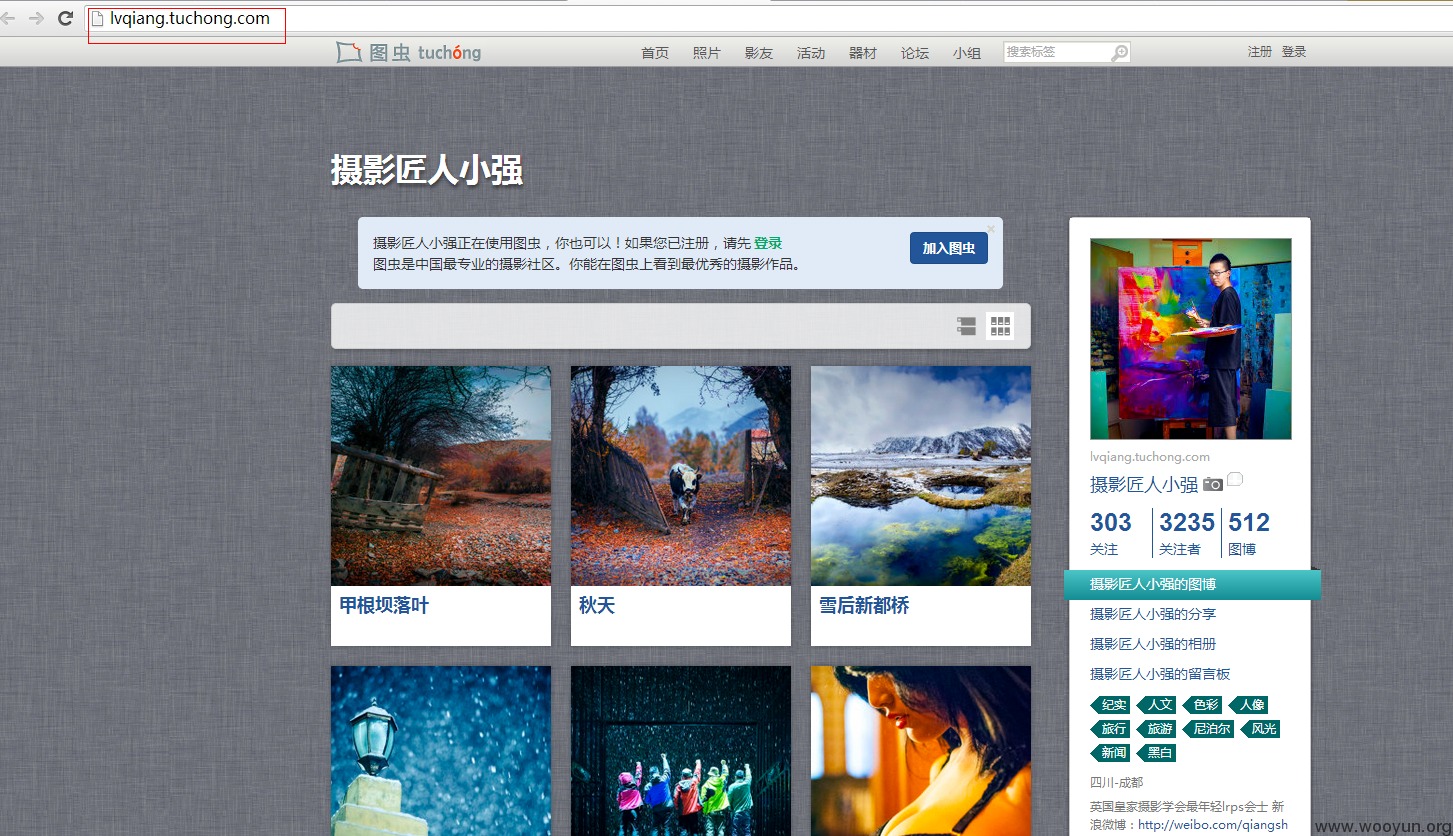Click the browser forward arrow
Screen dimensions: 1453x836
tap(36, 18)
